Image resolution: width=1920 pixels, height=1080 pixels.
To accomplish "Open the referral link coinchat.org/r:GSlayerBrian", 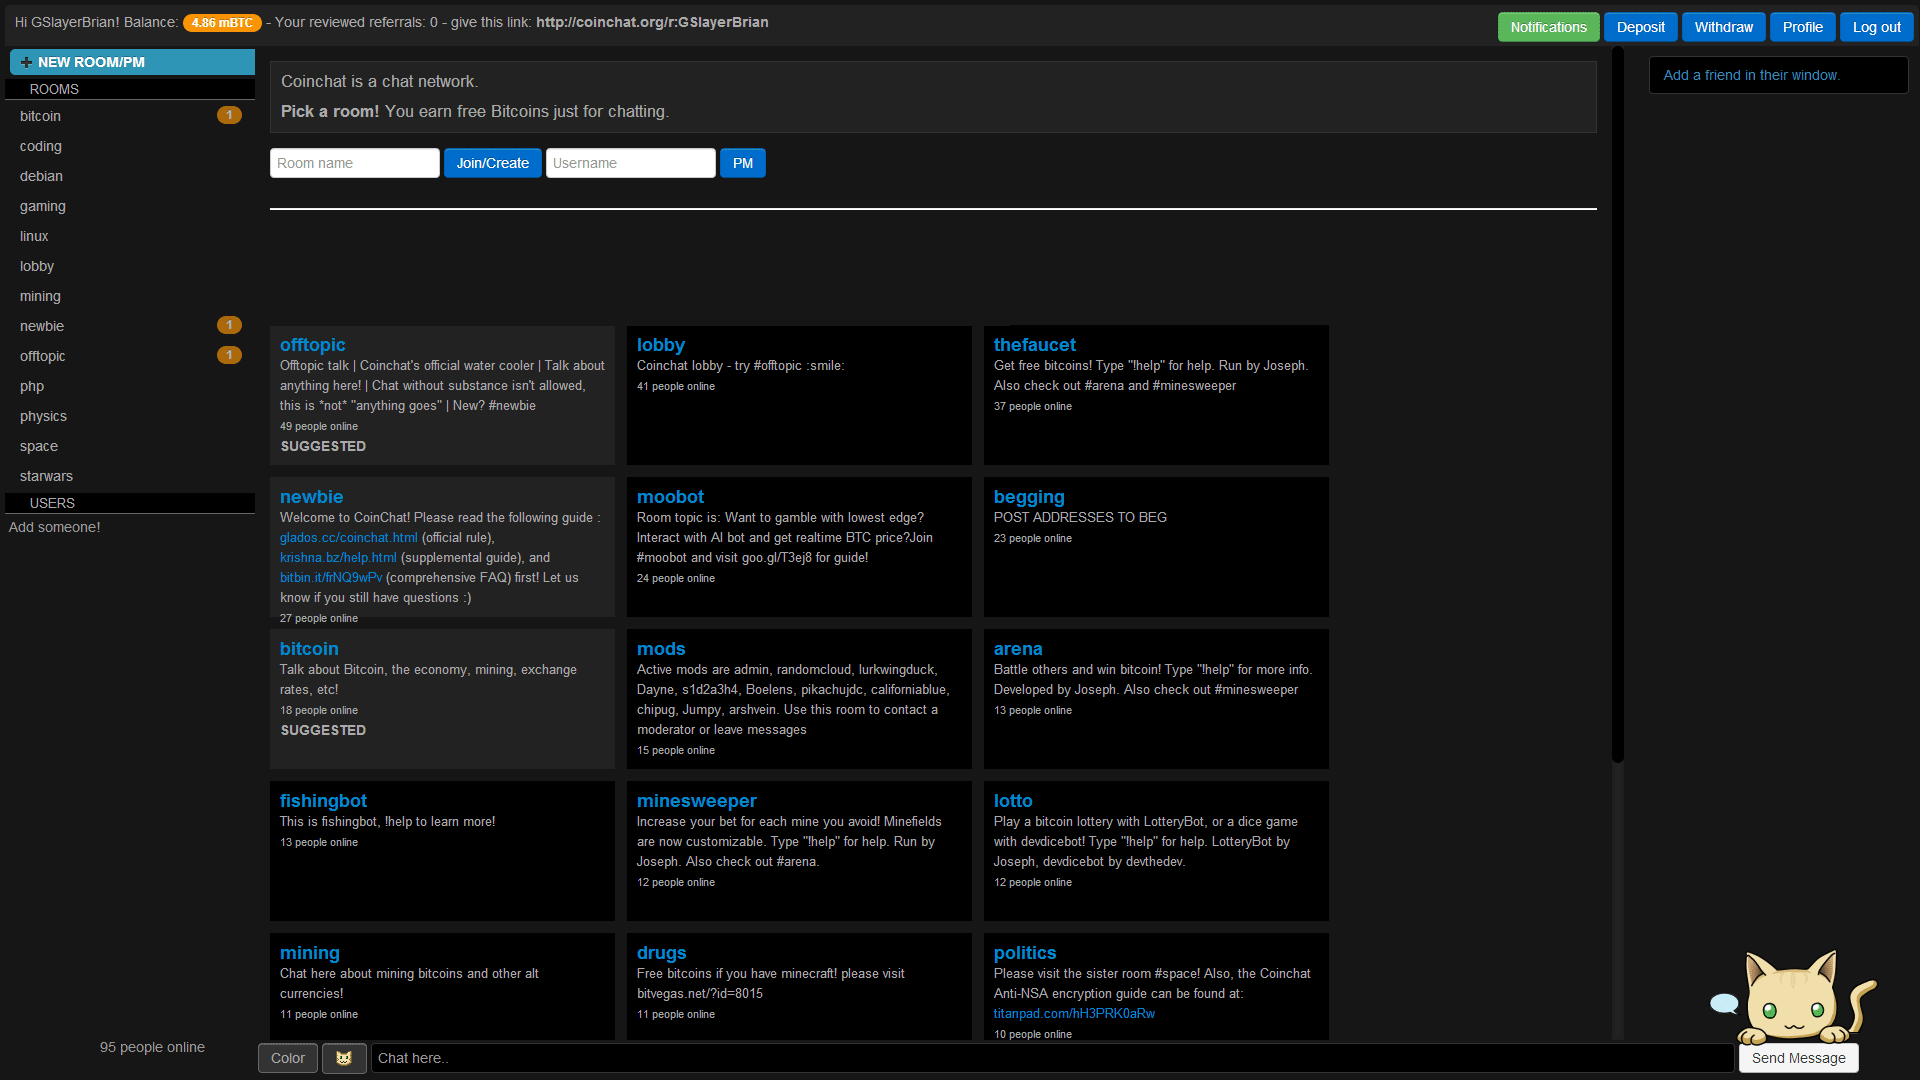I will click(x=652, y=22).
